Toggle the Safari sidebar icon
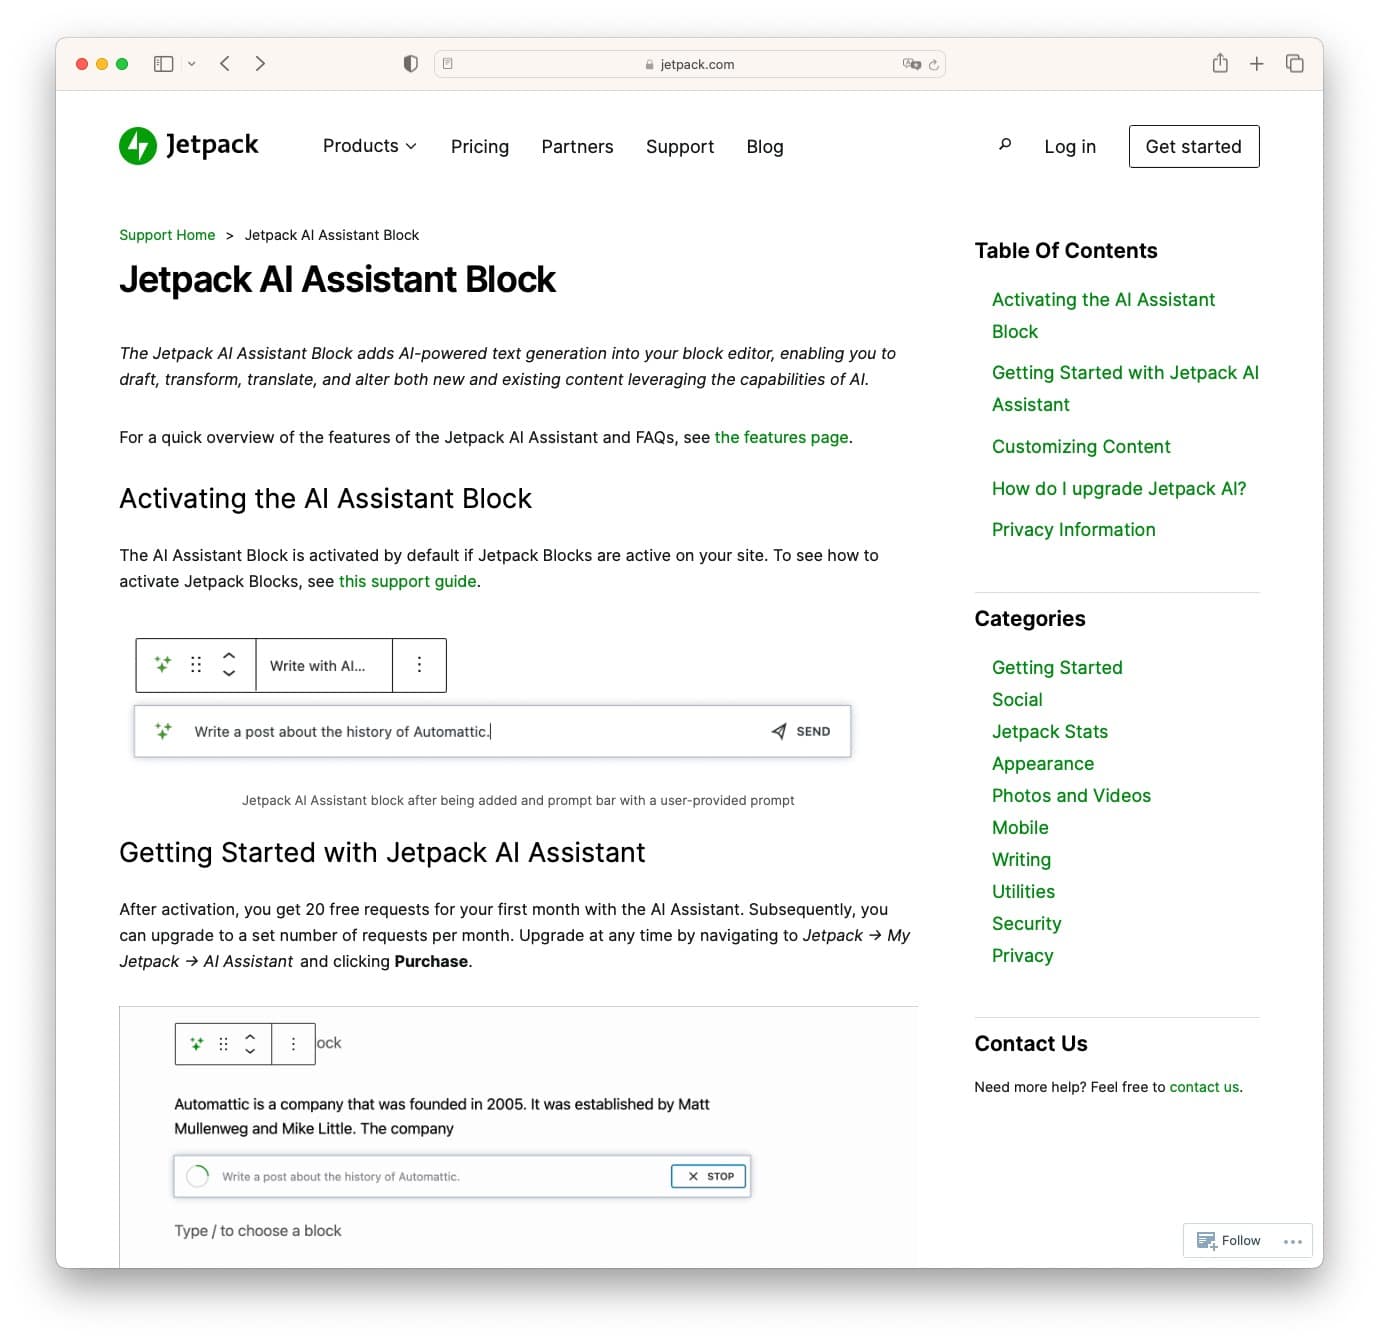 click(x=163, y=63)
